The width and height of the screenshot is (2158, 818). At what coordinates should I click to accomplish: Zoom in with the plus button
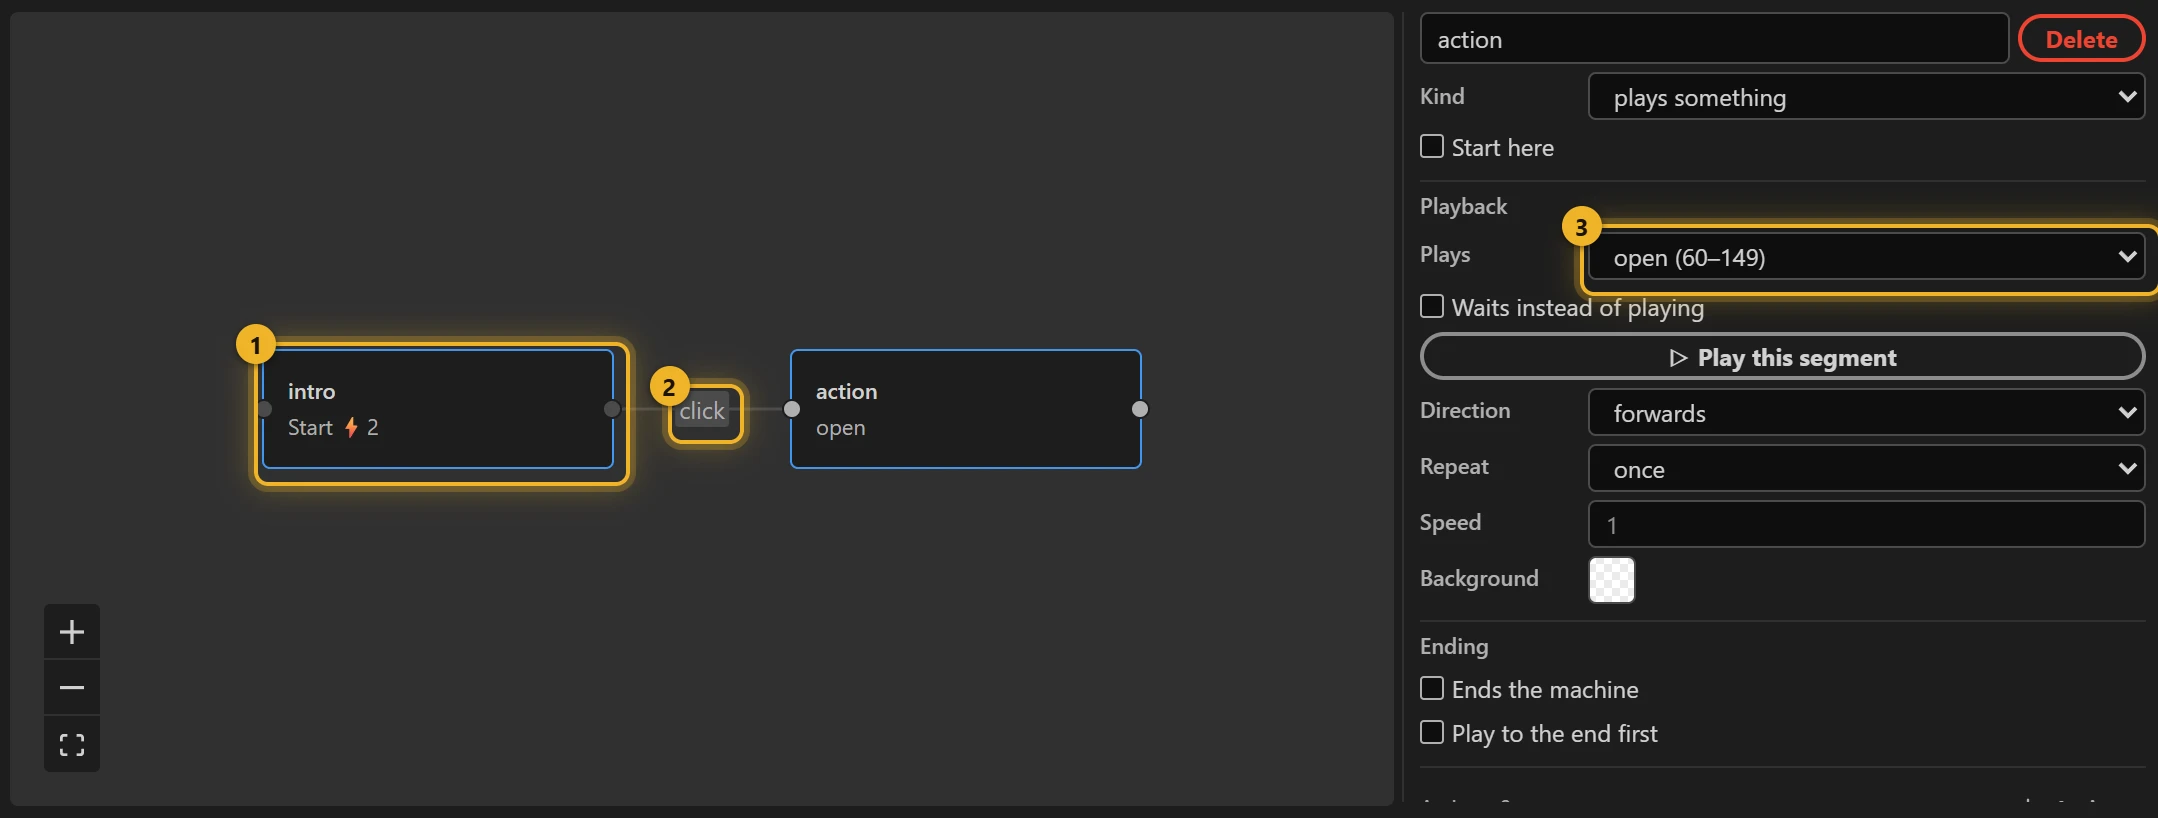click(x=72, y=631)
